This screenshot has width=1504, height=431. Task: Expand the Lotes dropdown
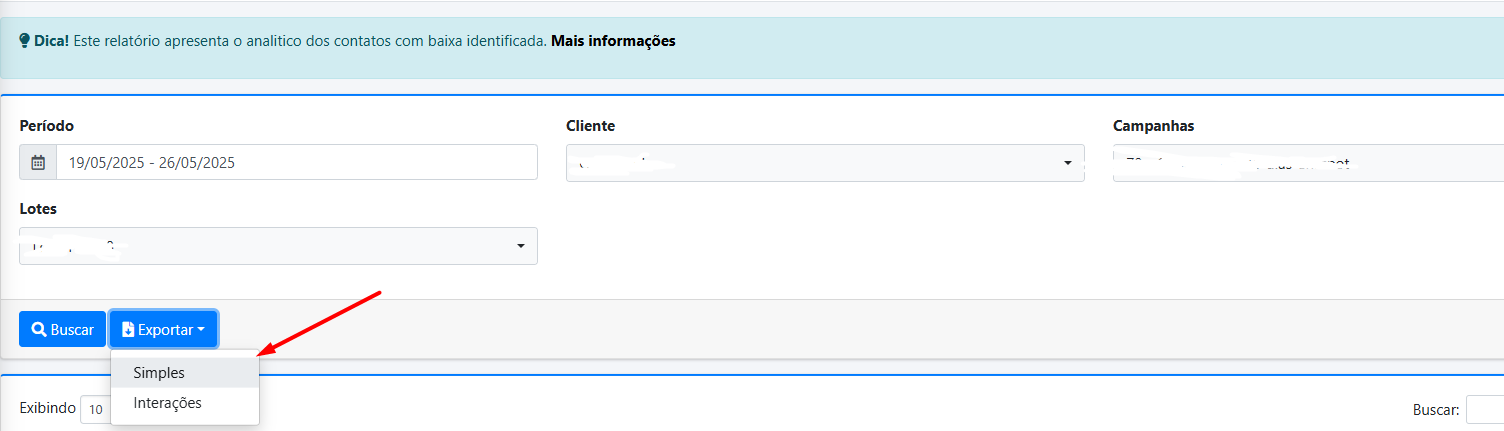click(277, 246)
